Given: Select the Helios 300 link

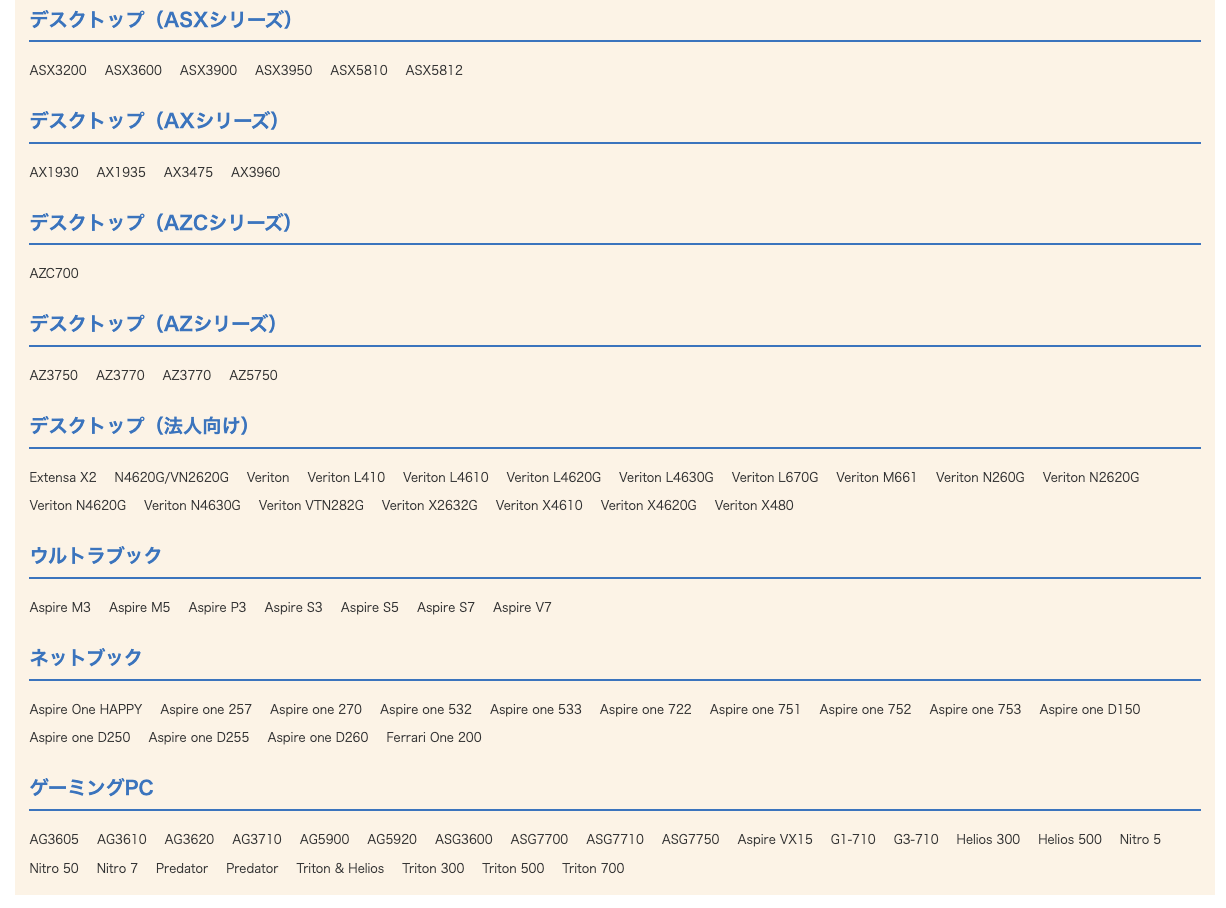Looking at the screenshot, I should [988, 839].
